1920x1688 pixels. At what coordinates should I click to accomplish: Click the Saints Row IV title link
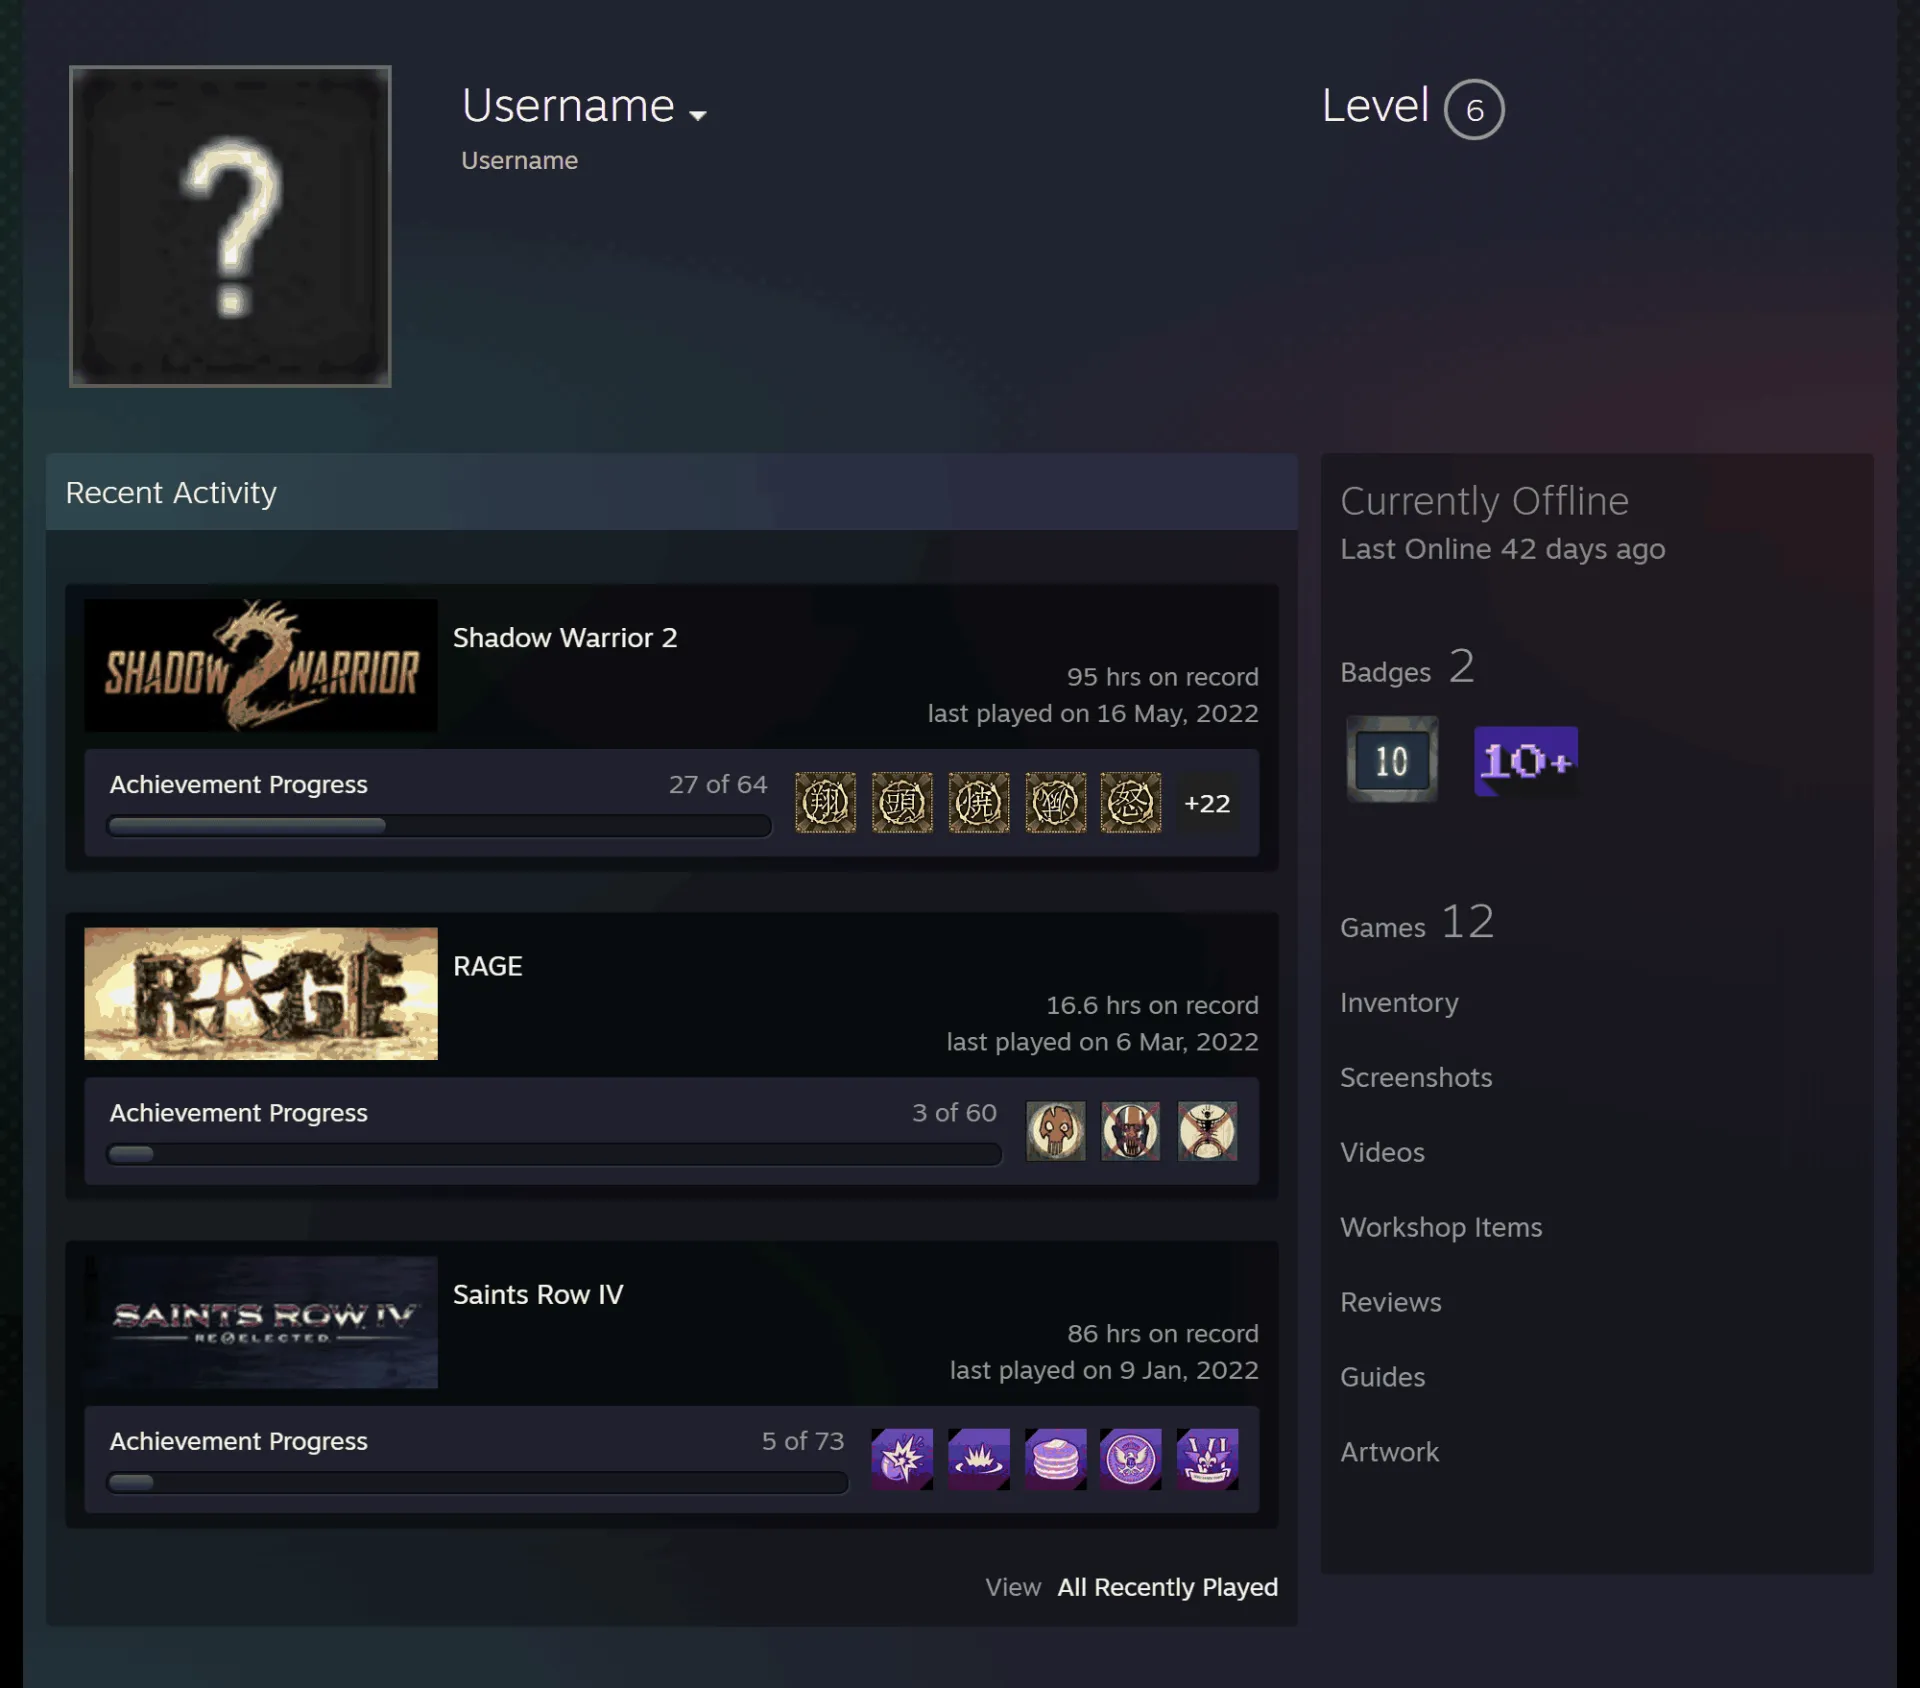click(538, 1295)
